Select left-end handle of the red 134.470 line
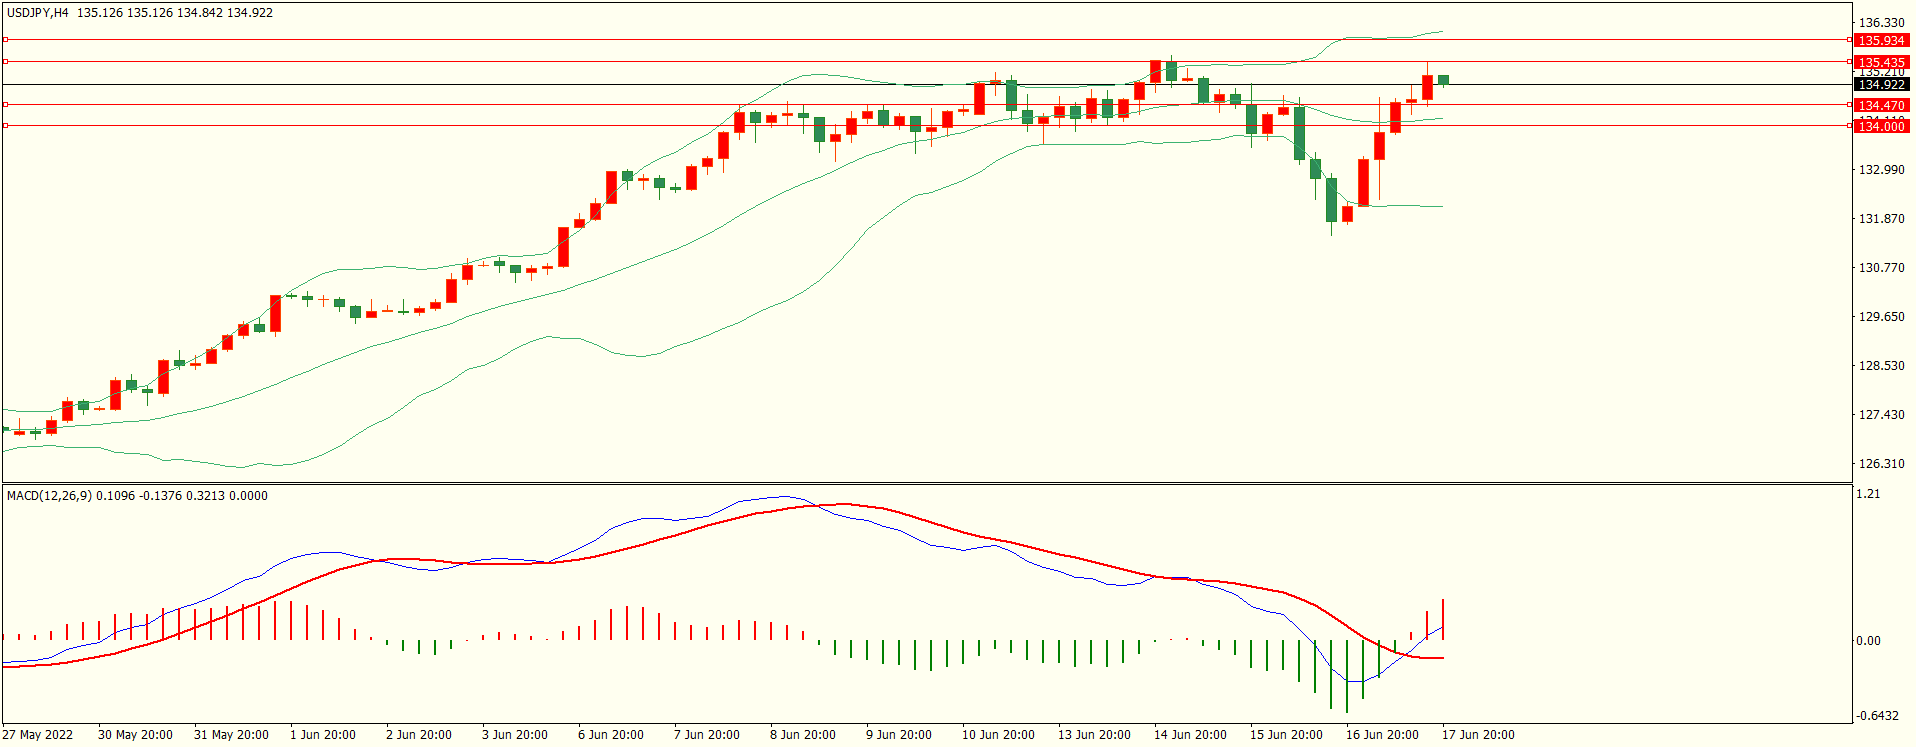 [5, 104]
